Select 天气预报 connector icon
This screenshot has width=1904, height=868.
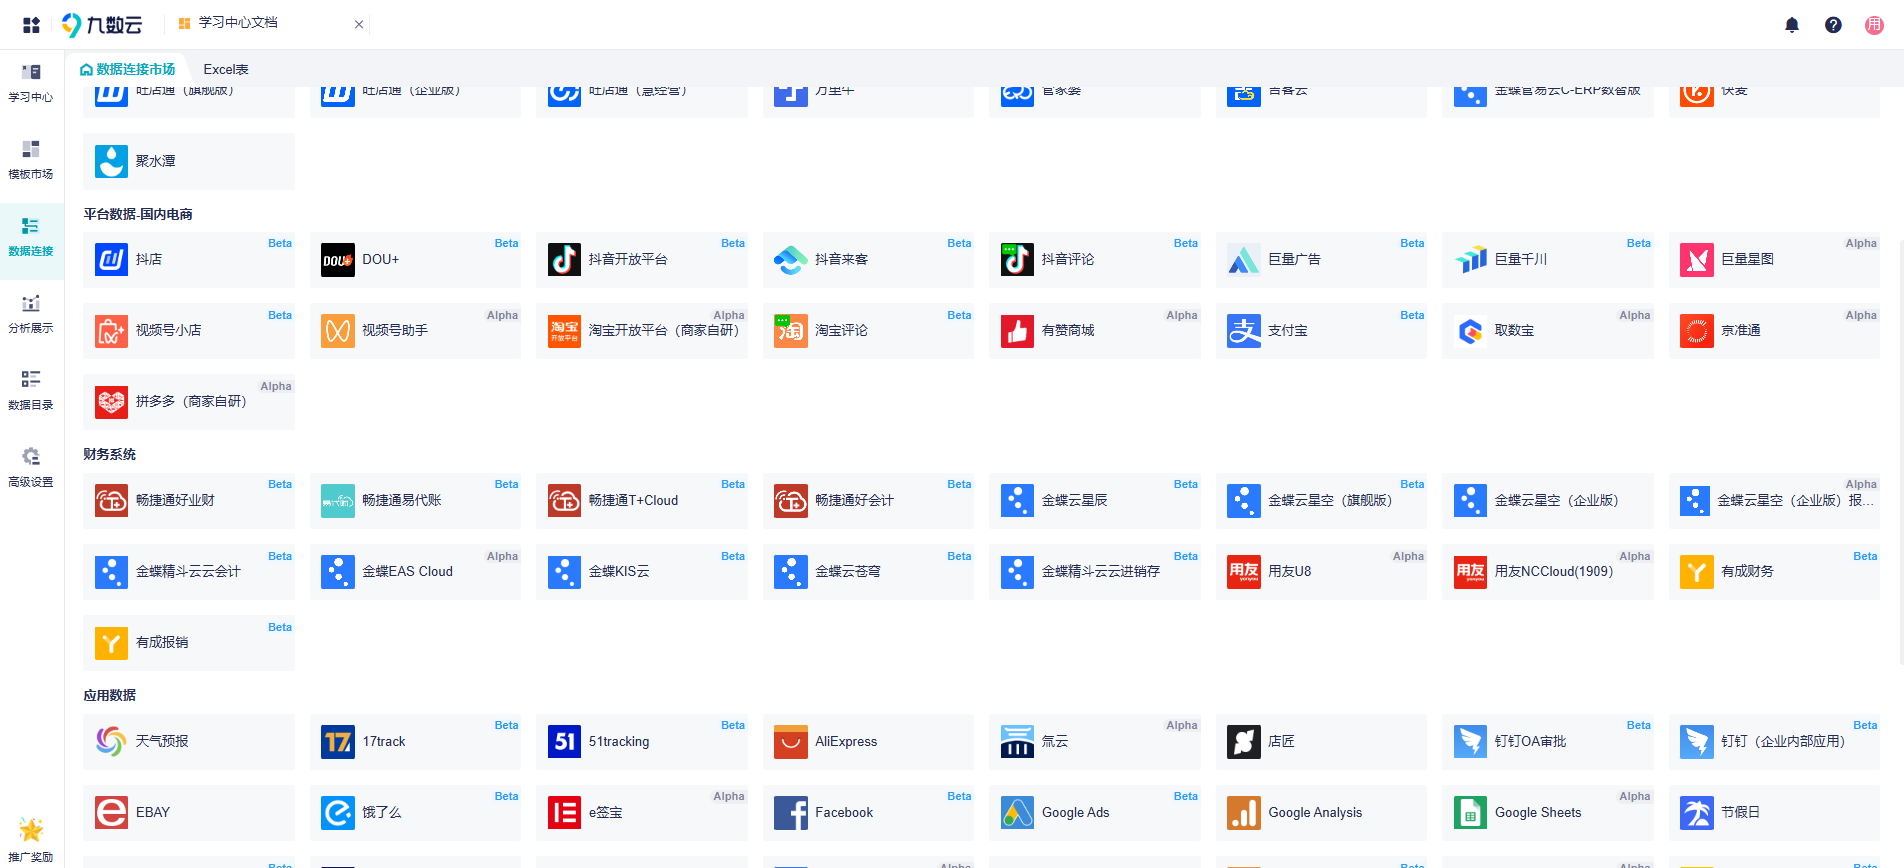pyautogui.click(x=111, y=741)
